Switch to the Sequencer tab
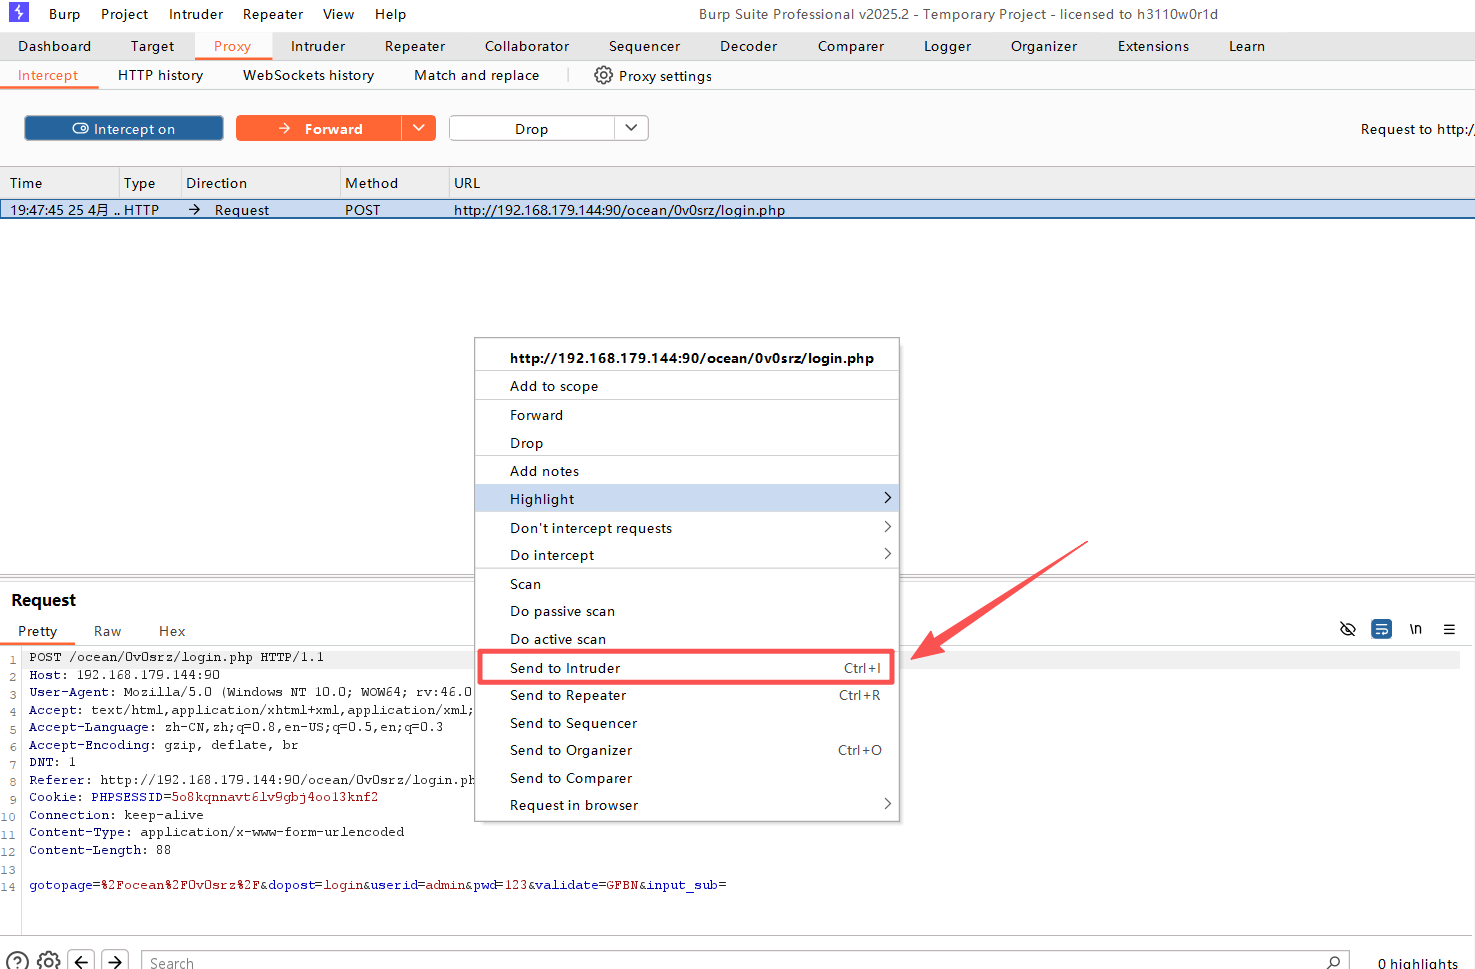 click(644, 46)
